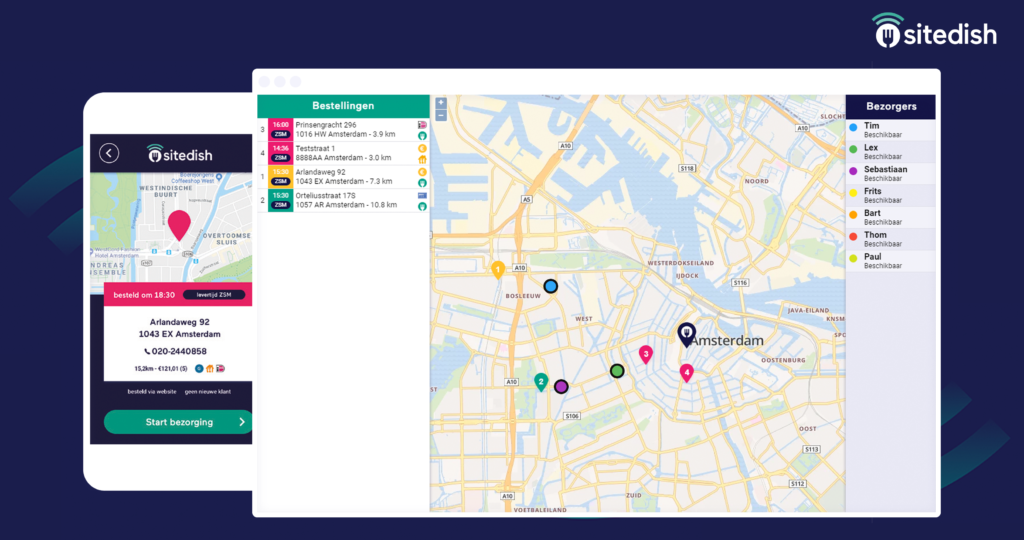Click green map marker number 2
The width and height of the screenshot is (1024, 540).
[x=541, y=383]
